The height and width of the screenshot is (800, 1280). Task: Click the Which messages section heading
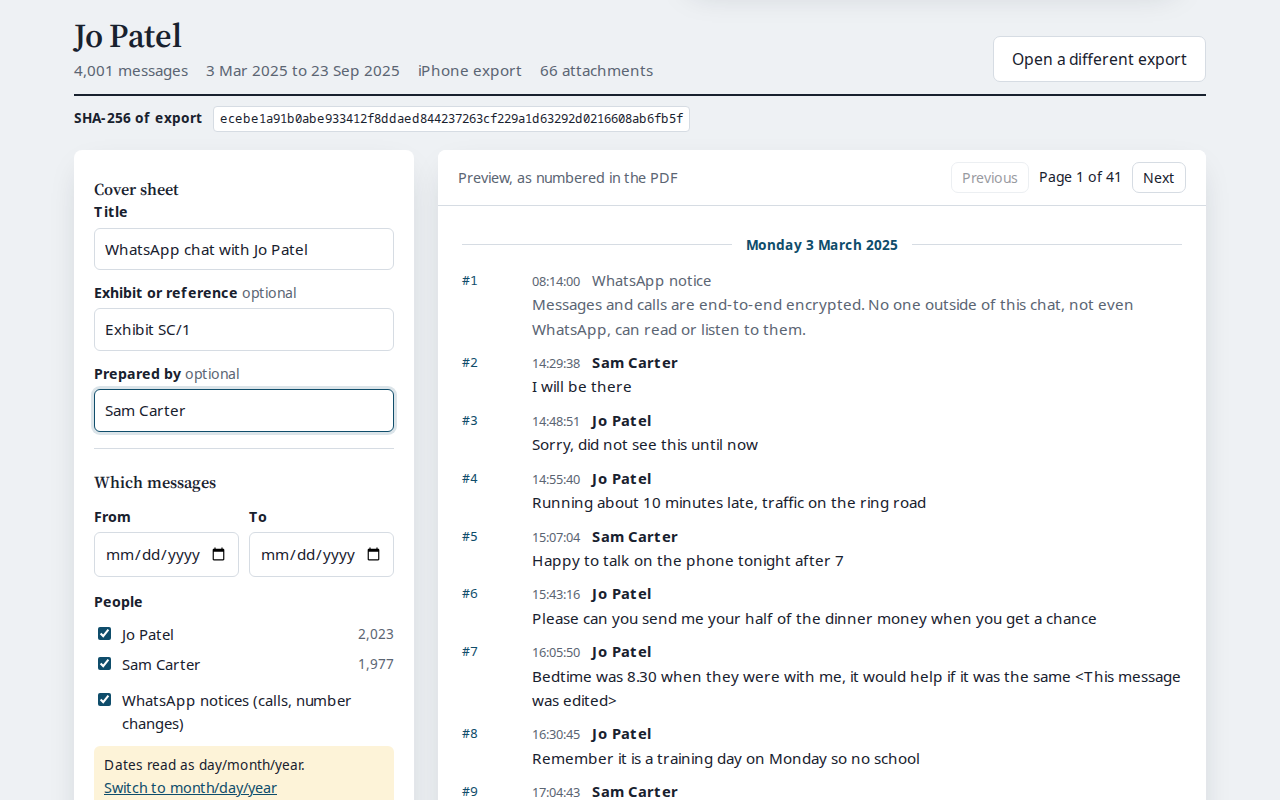(155, 483)
